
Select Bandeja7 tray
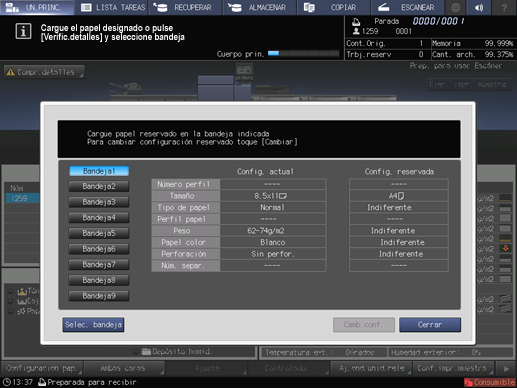[99, 265]
